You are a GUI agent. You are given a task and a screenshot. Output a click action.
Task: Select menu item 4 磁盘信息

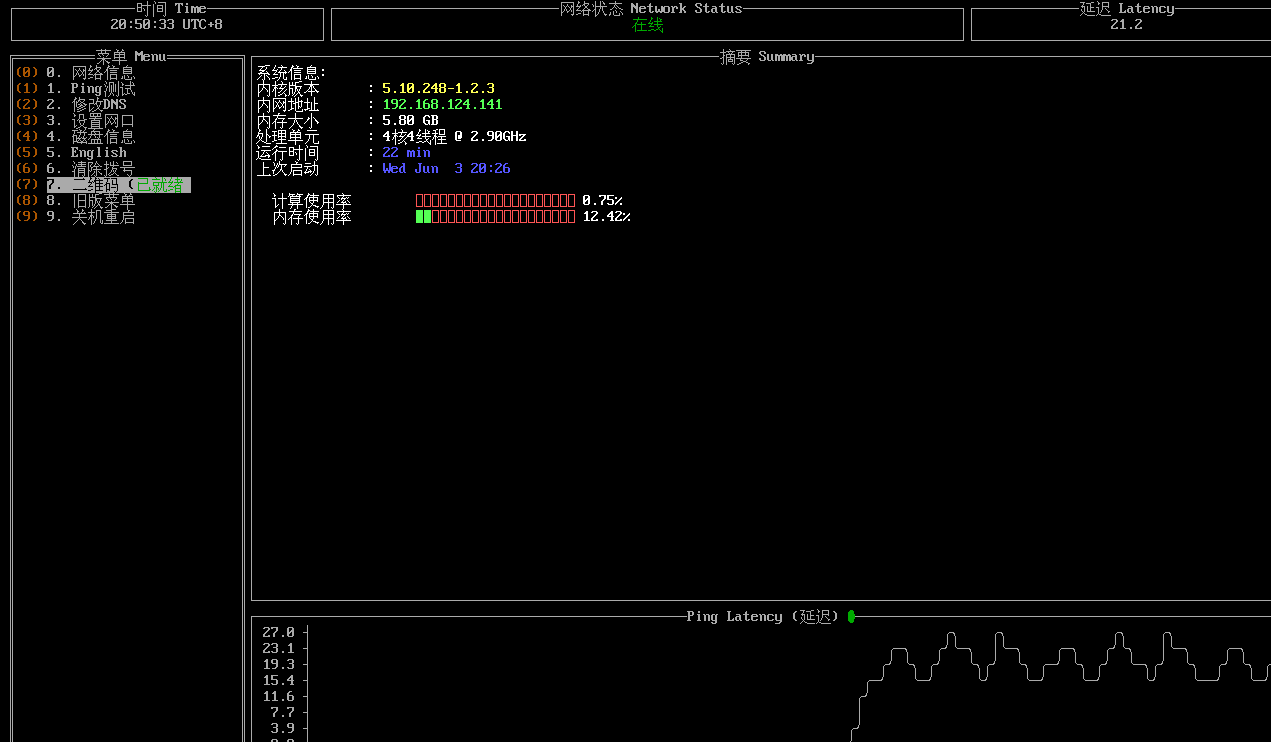pyautogui.click(x=90, y=136)
